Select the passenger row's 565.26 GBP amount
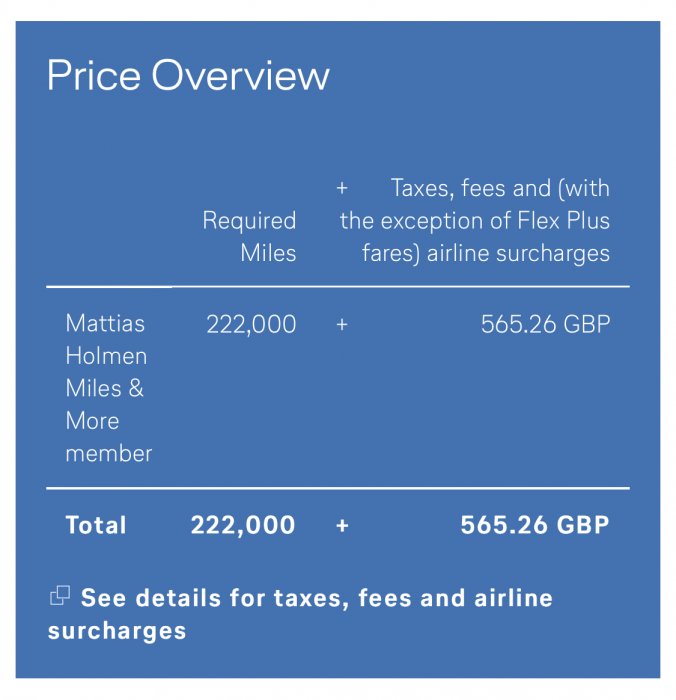 coord(545,324)
